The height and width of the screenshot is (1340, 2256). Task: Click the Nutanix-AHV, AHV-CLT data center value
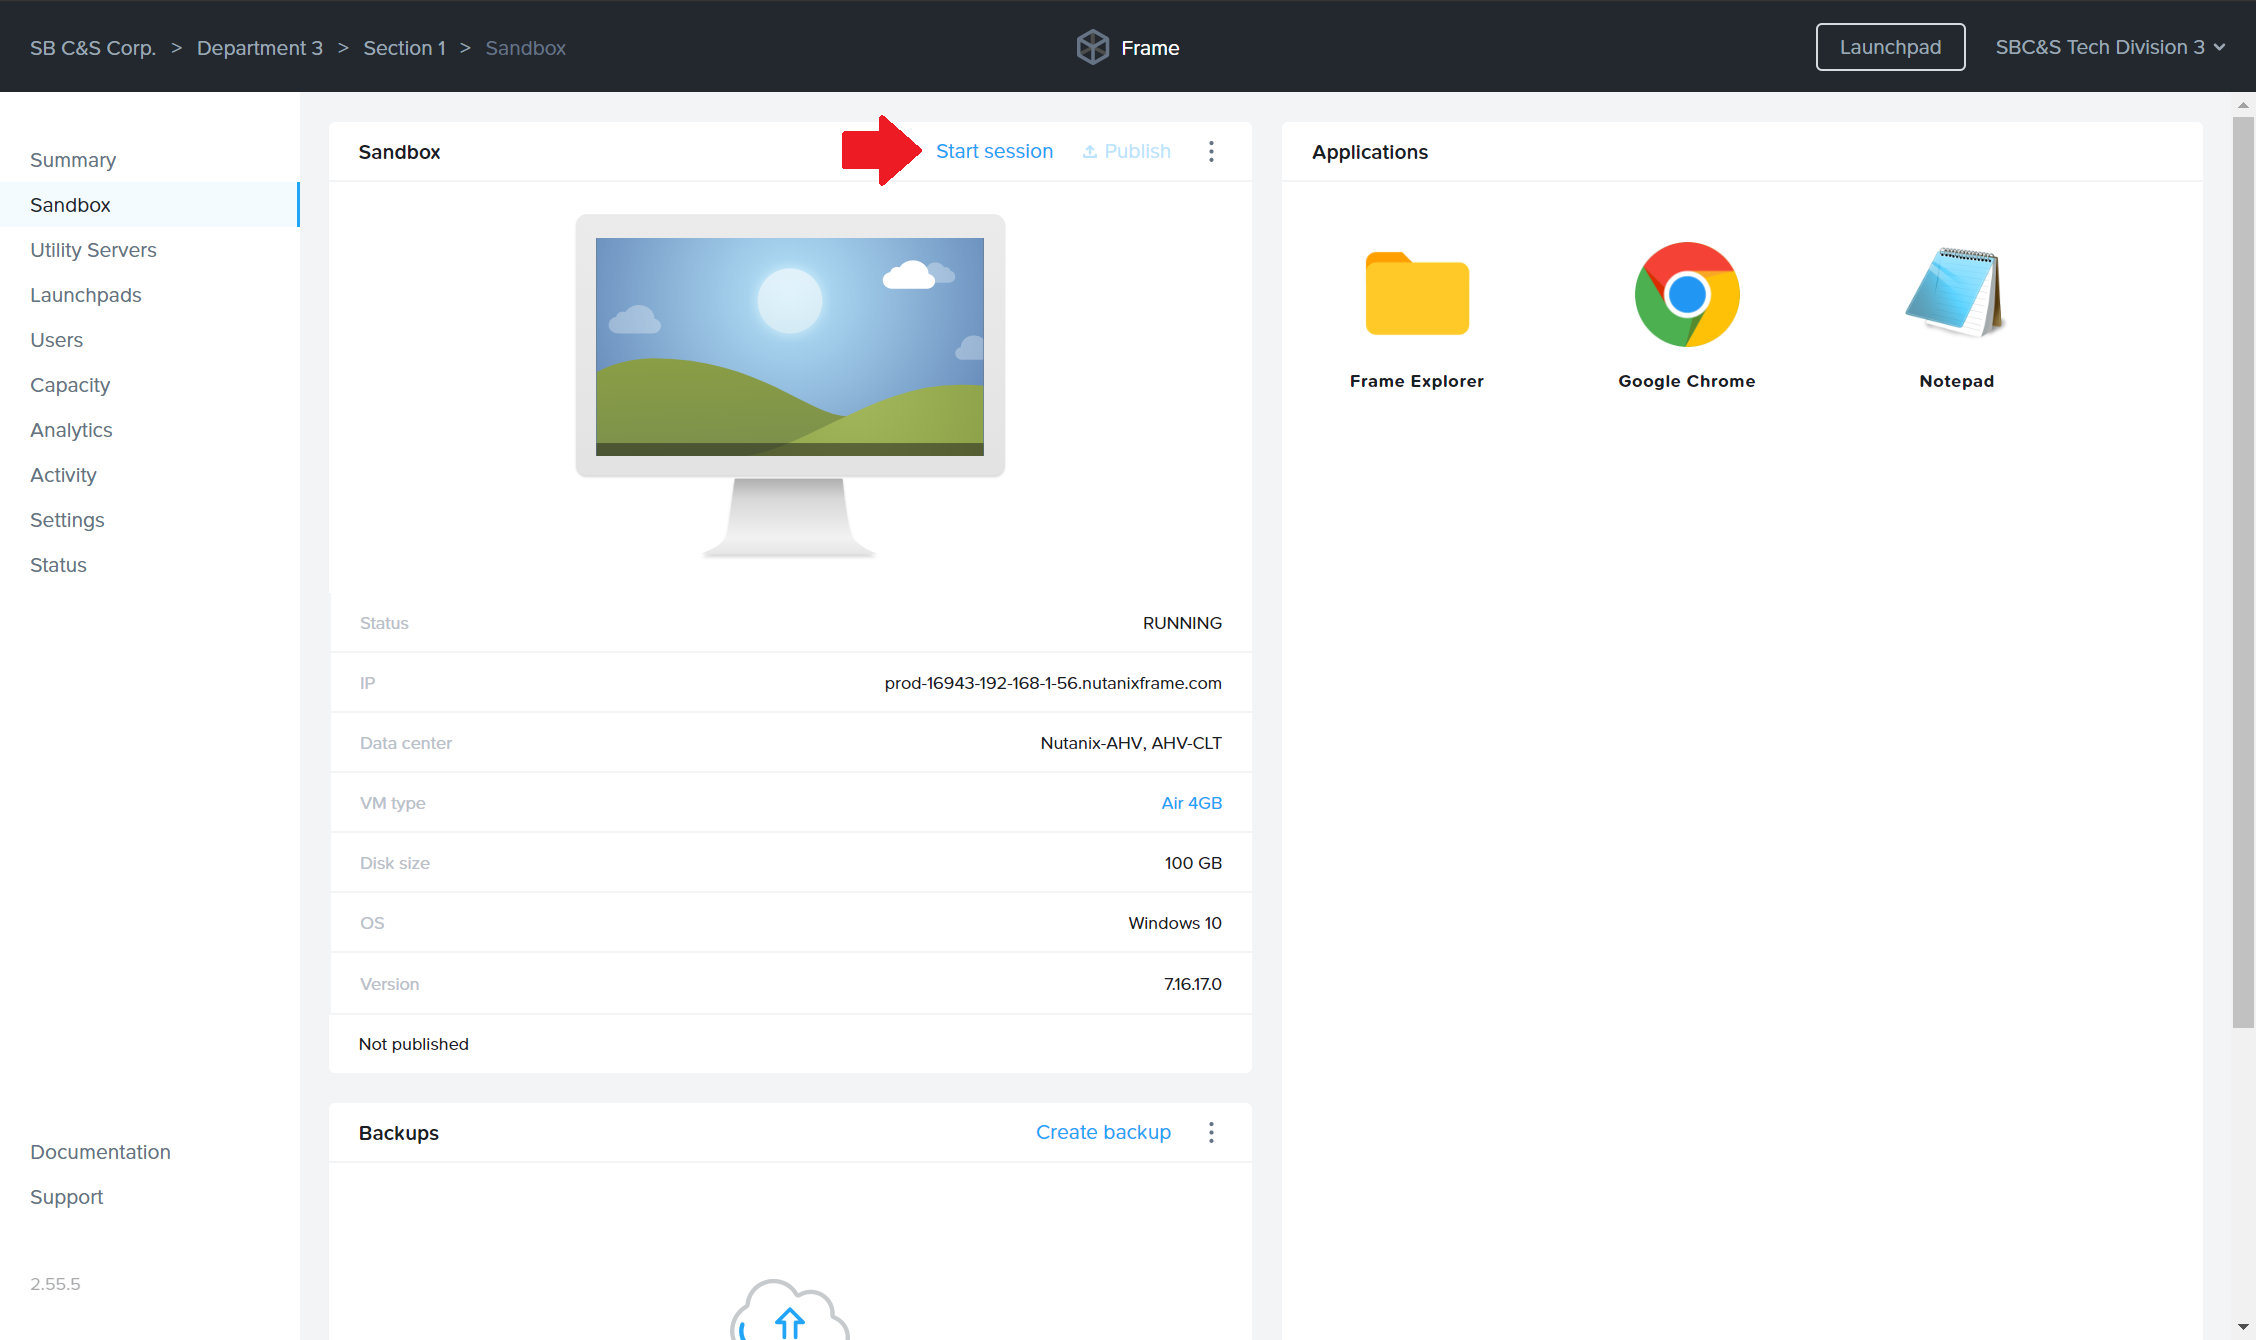(x=1131, y=743)
